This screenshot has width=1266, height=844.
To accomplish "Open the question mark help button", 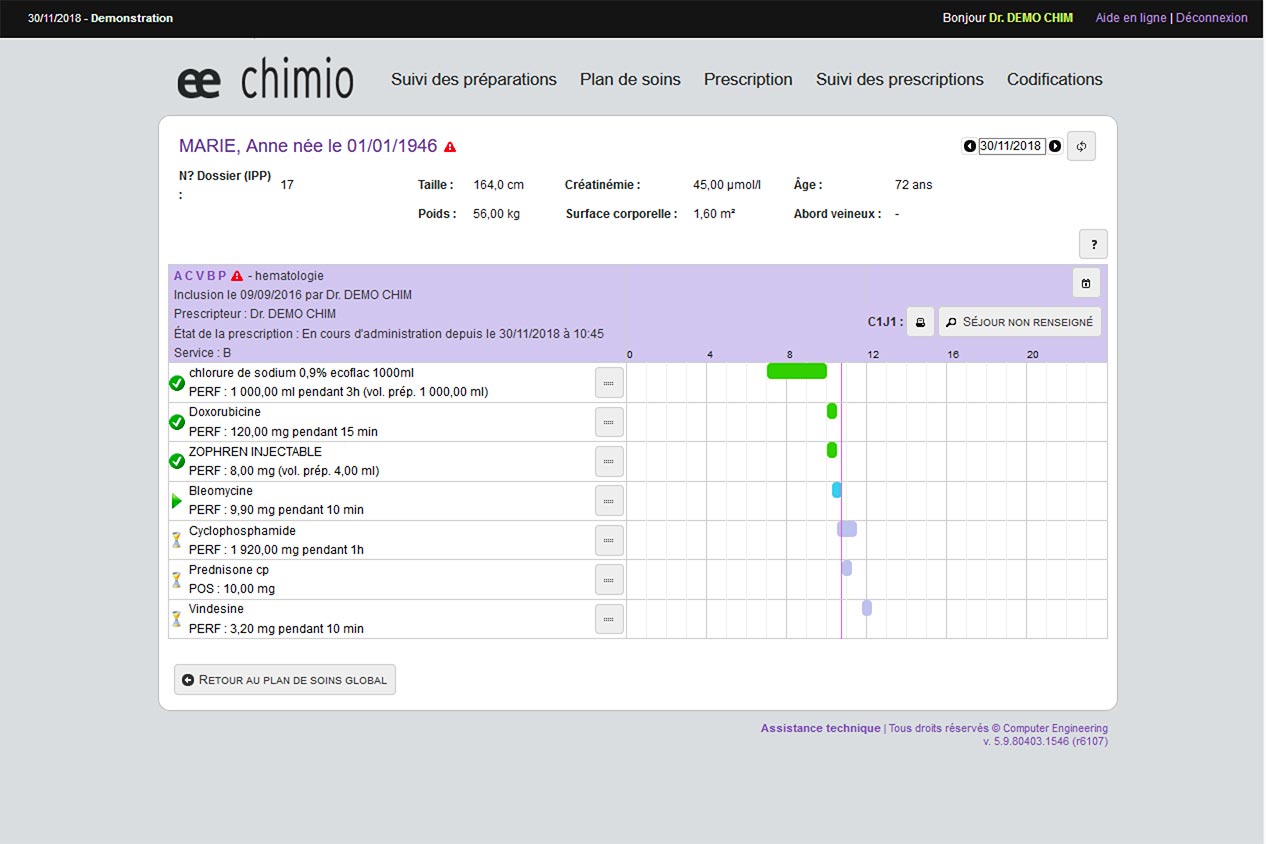I will [x=1093, y=244].
